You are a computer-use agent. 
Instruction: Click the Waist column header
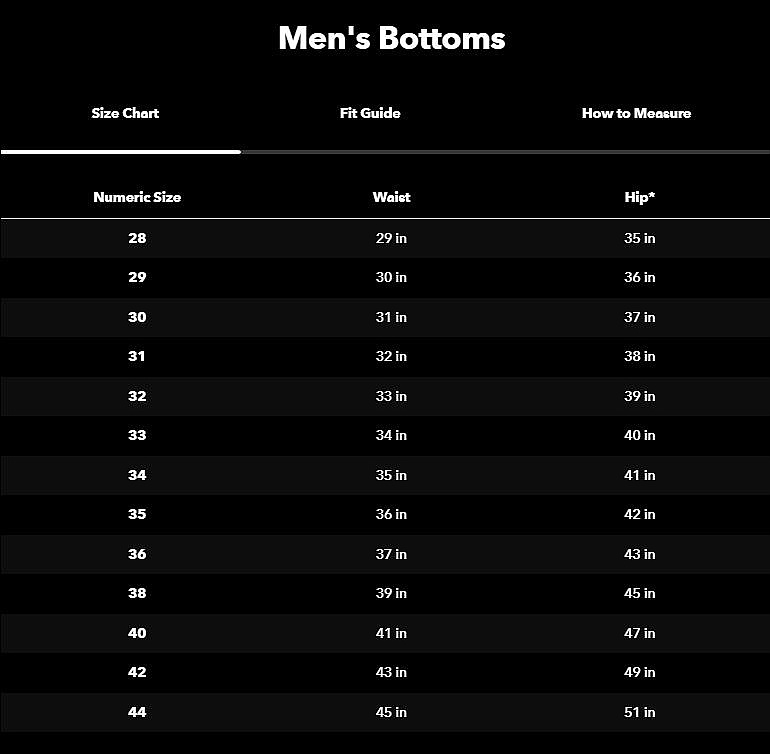(x=391, y=197)
